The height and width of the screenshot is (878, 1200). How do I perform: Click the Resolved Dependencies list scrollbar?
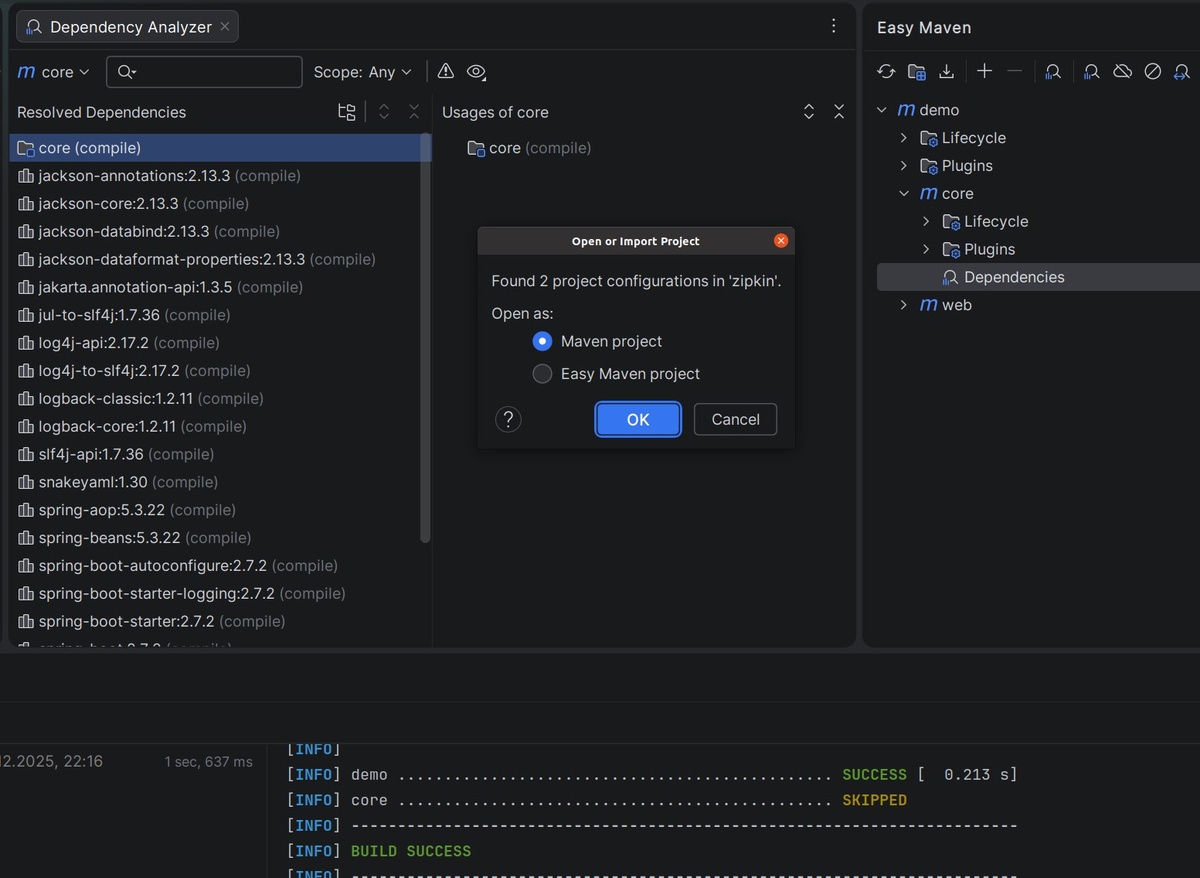(426, 338)
